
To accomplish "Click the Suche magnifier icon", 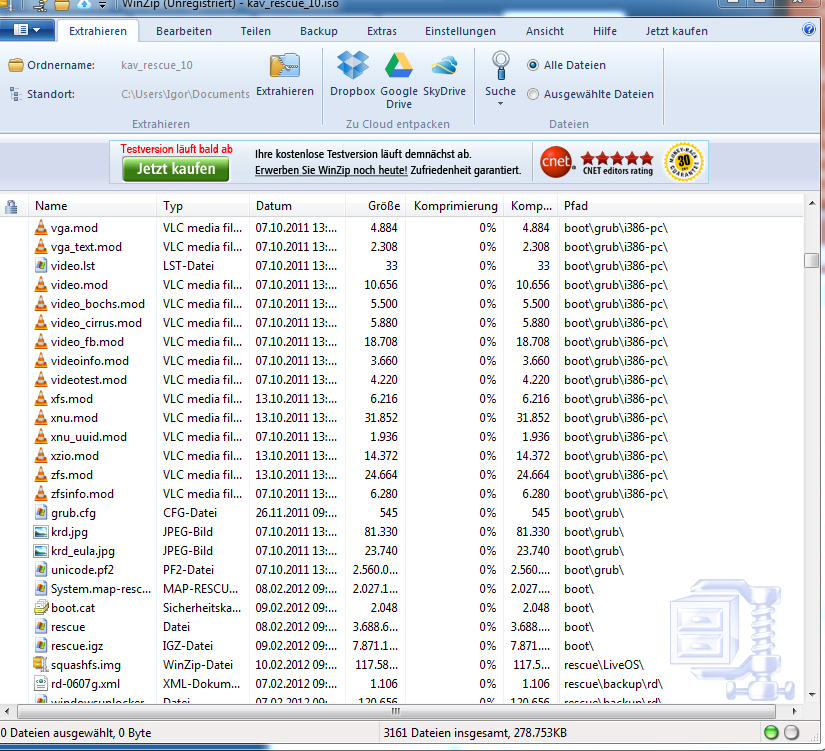I will [x=500, y=65].
